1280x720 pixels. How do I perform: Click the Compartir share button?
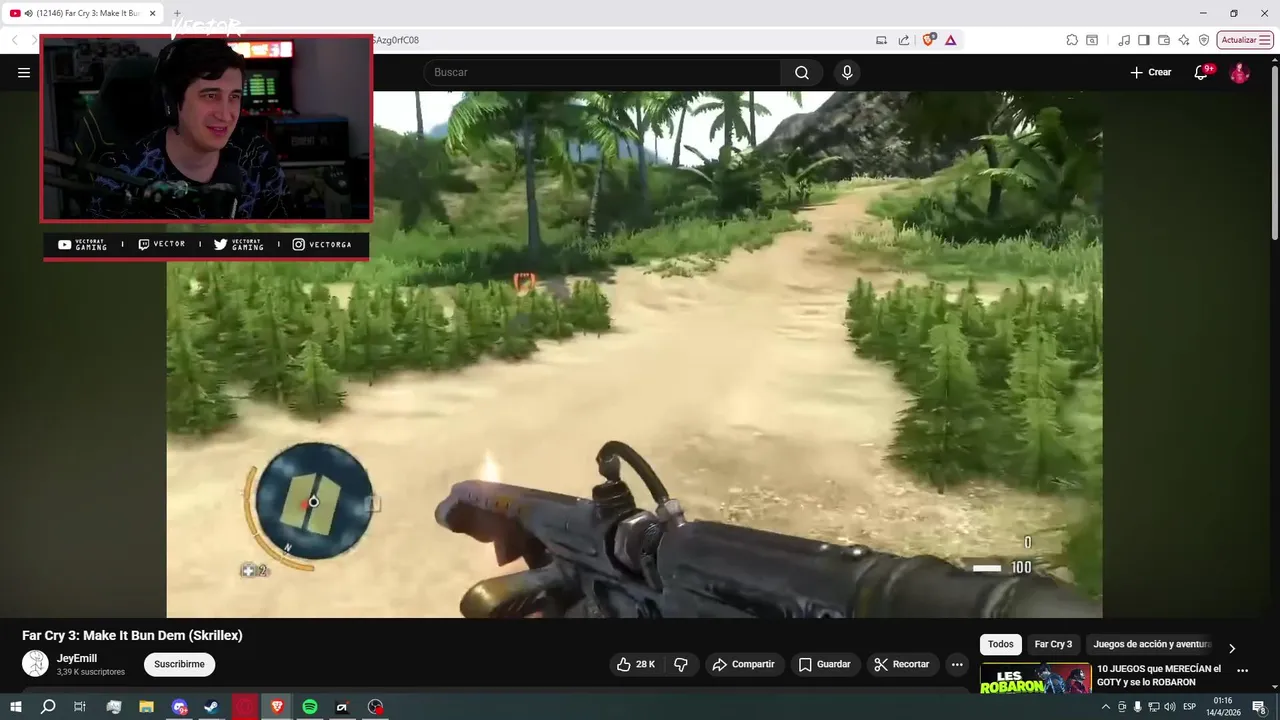pyautogui.click(x=743, y=664)
